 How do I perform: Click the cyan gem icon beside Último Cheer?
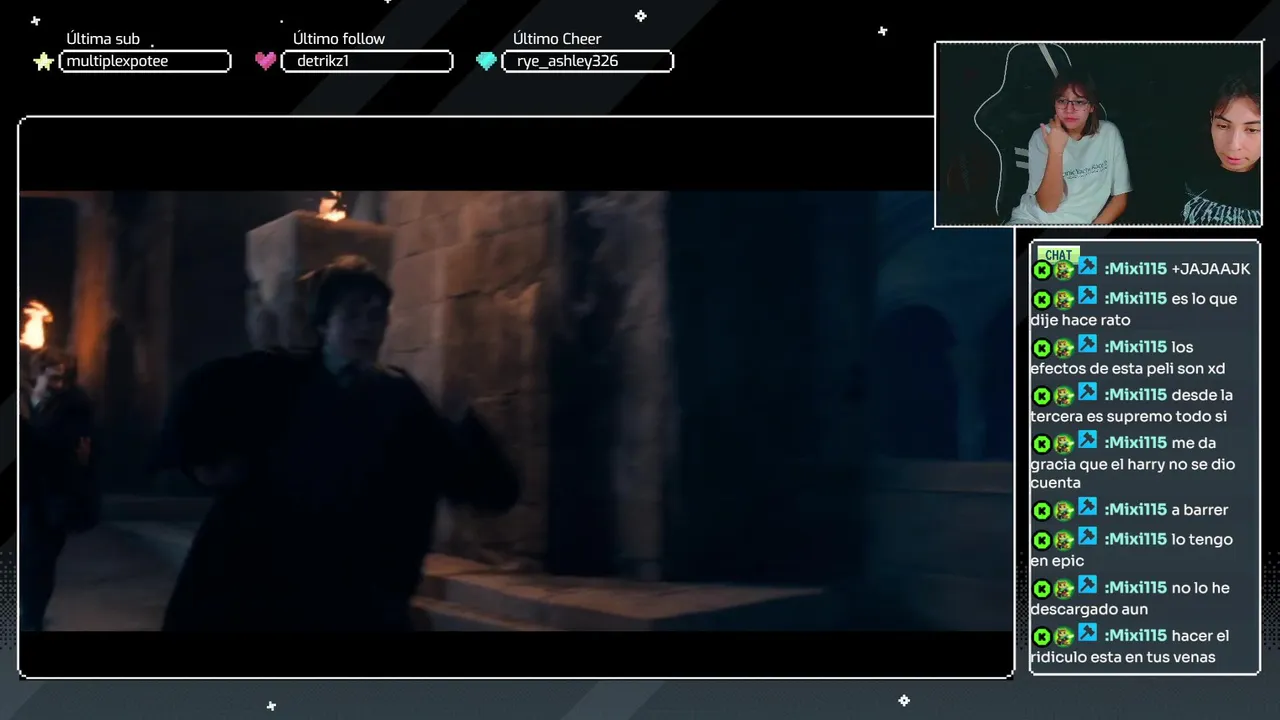coord(486,61)
